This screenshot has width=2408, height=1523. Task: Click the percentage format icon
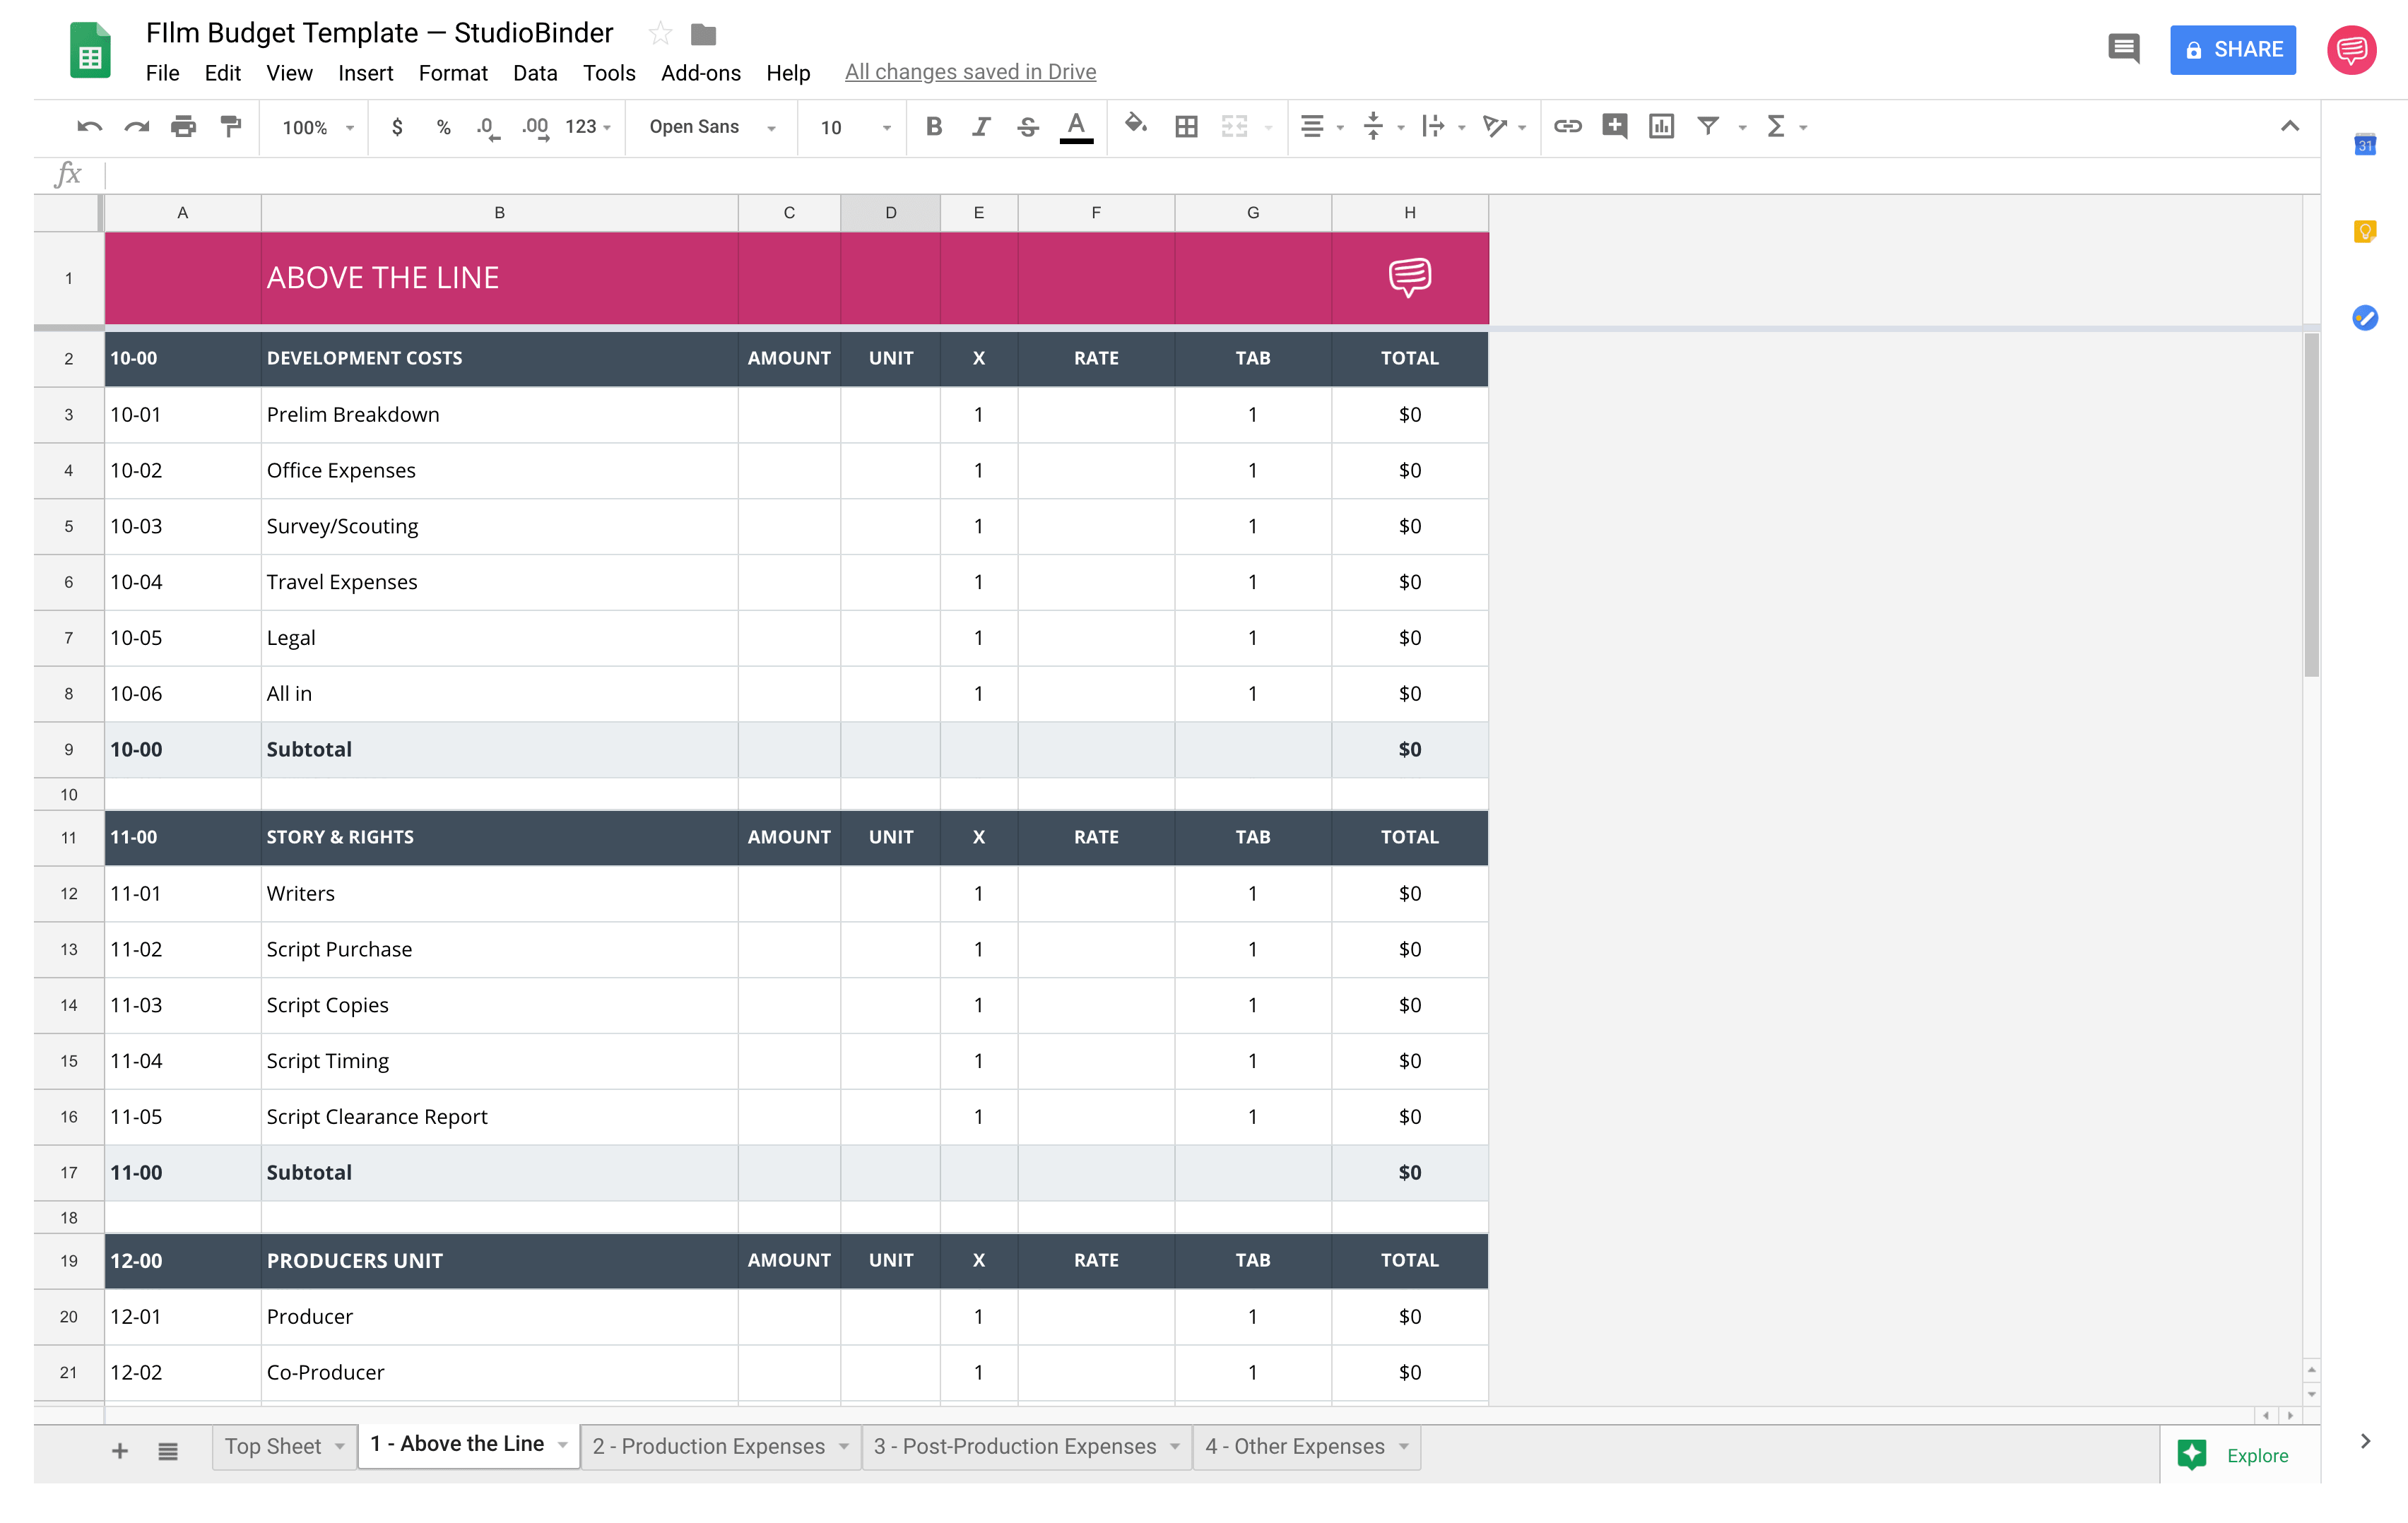pos(440,124)
